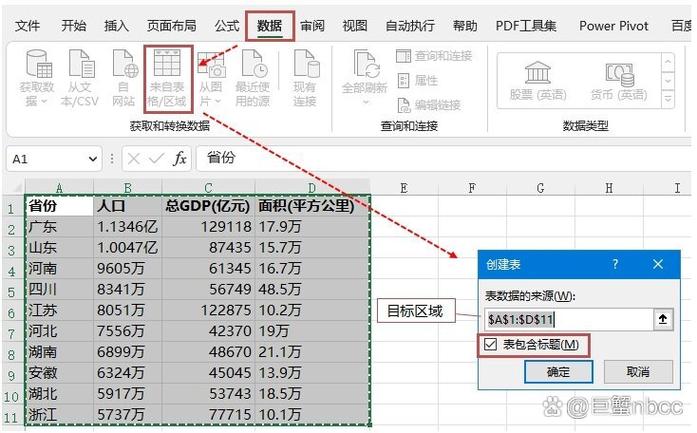Select the cell 6899万

[x=128, y=352]
